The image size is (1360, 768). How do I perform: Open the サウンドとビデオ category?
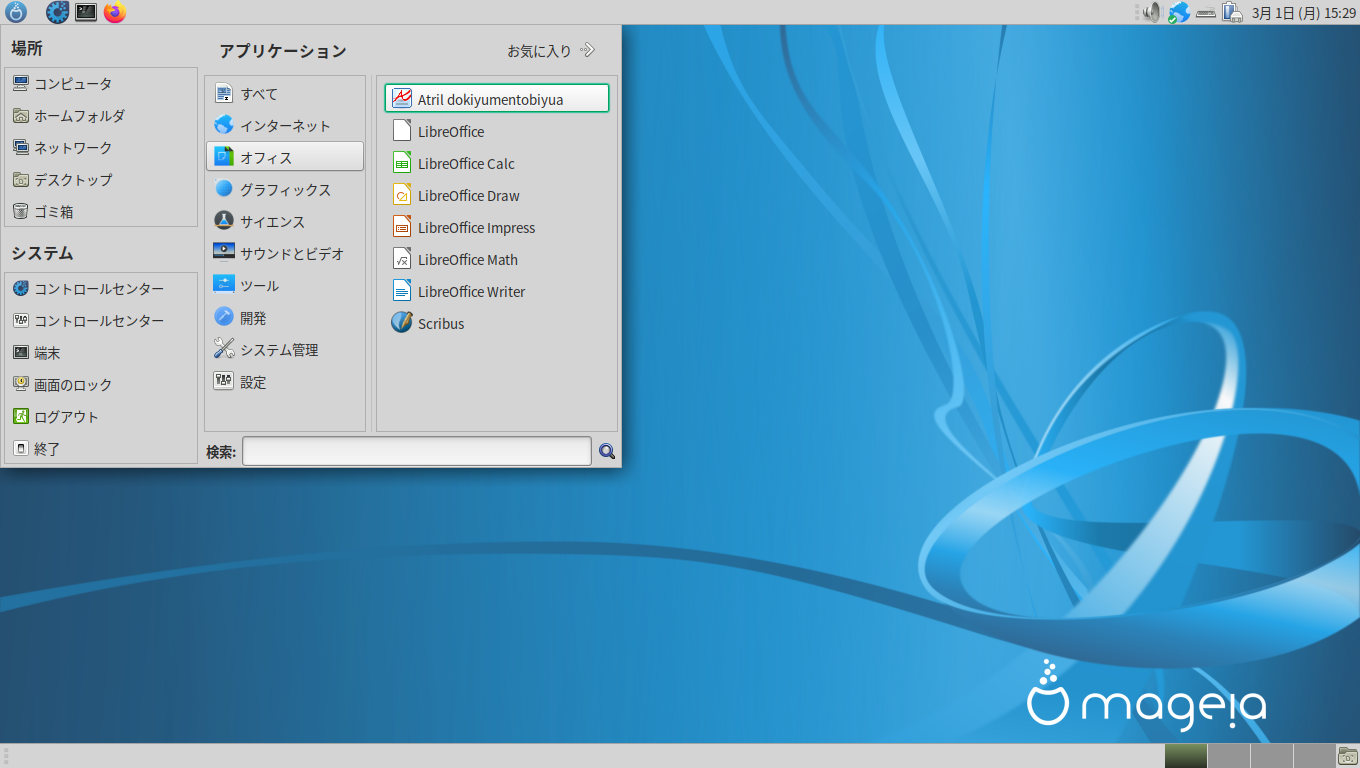285,254
